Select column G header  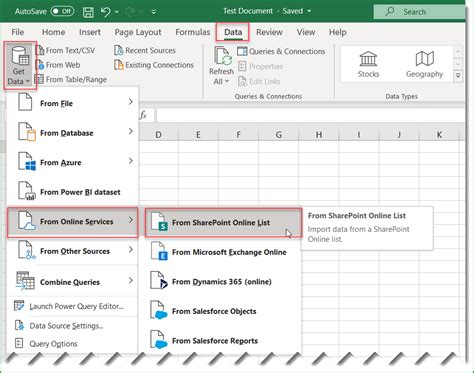[279, 135]
